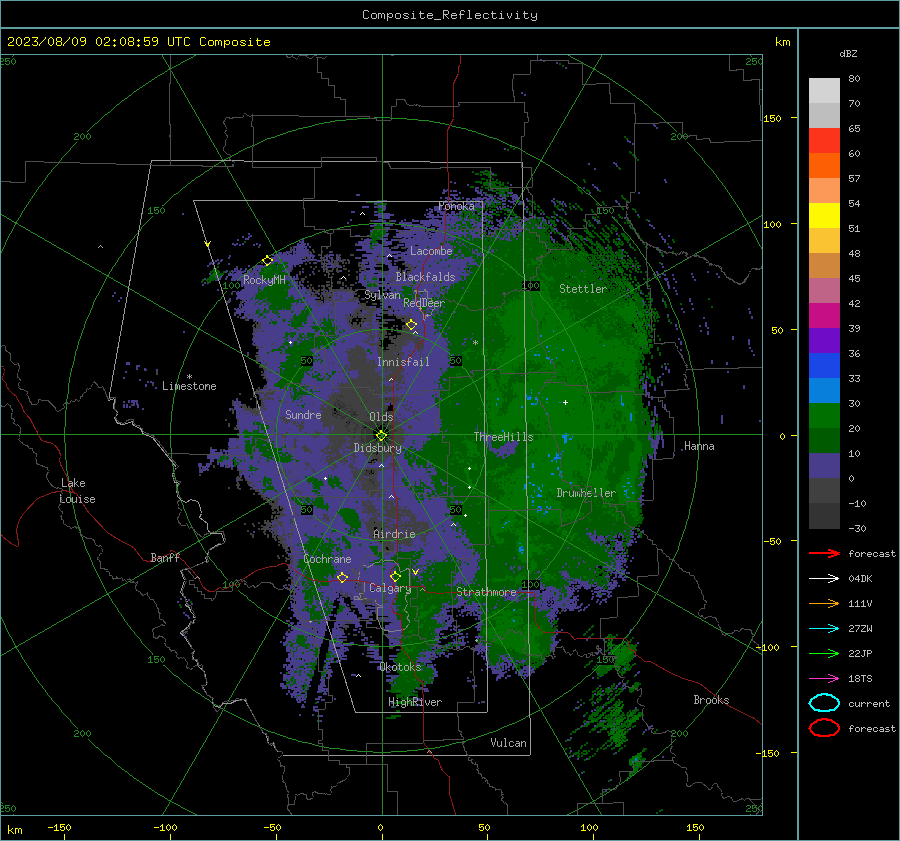The image size is (900, 841).
Task: Click the blue swatch between 36 and 33 dBZ
Action: [x=824, y=365]
